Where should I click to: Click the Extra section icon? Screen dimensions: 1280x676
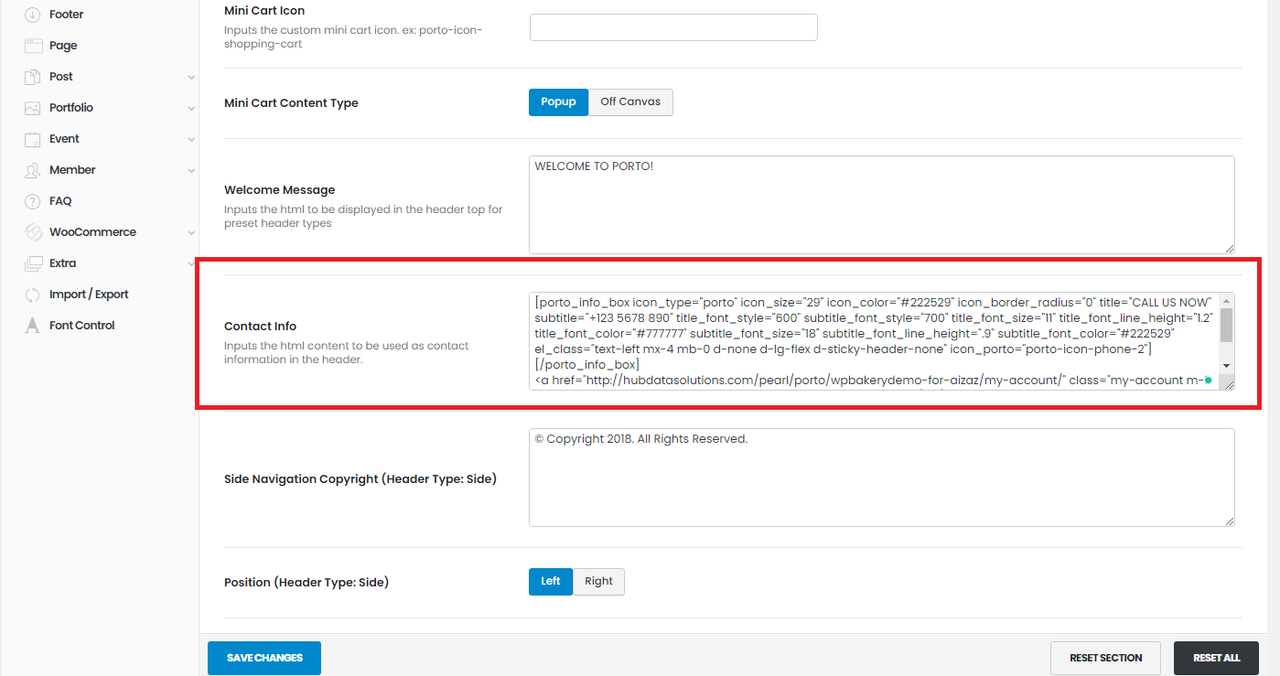(32, 263)
